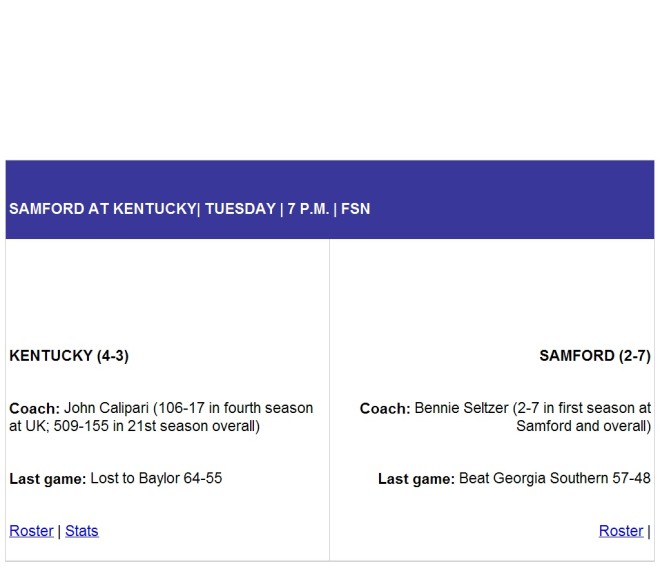Click the 7 P.M. time in banner
Image resolution: width=660 pixels, height=567 pixels.
[309, 209]
